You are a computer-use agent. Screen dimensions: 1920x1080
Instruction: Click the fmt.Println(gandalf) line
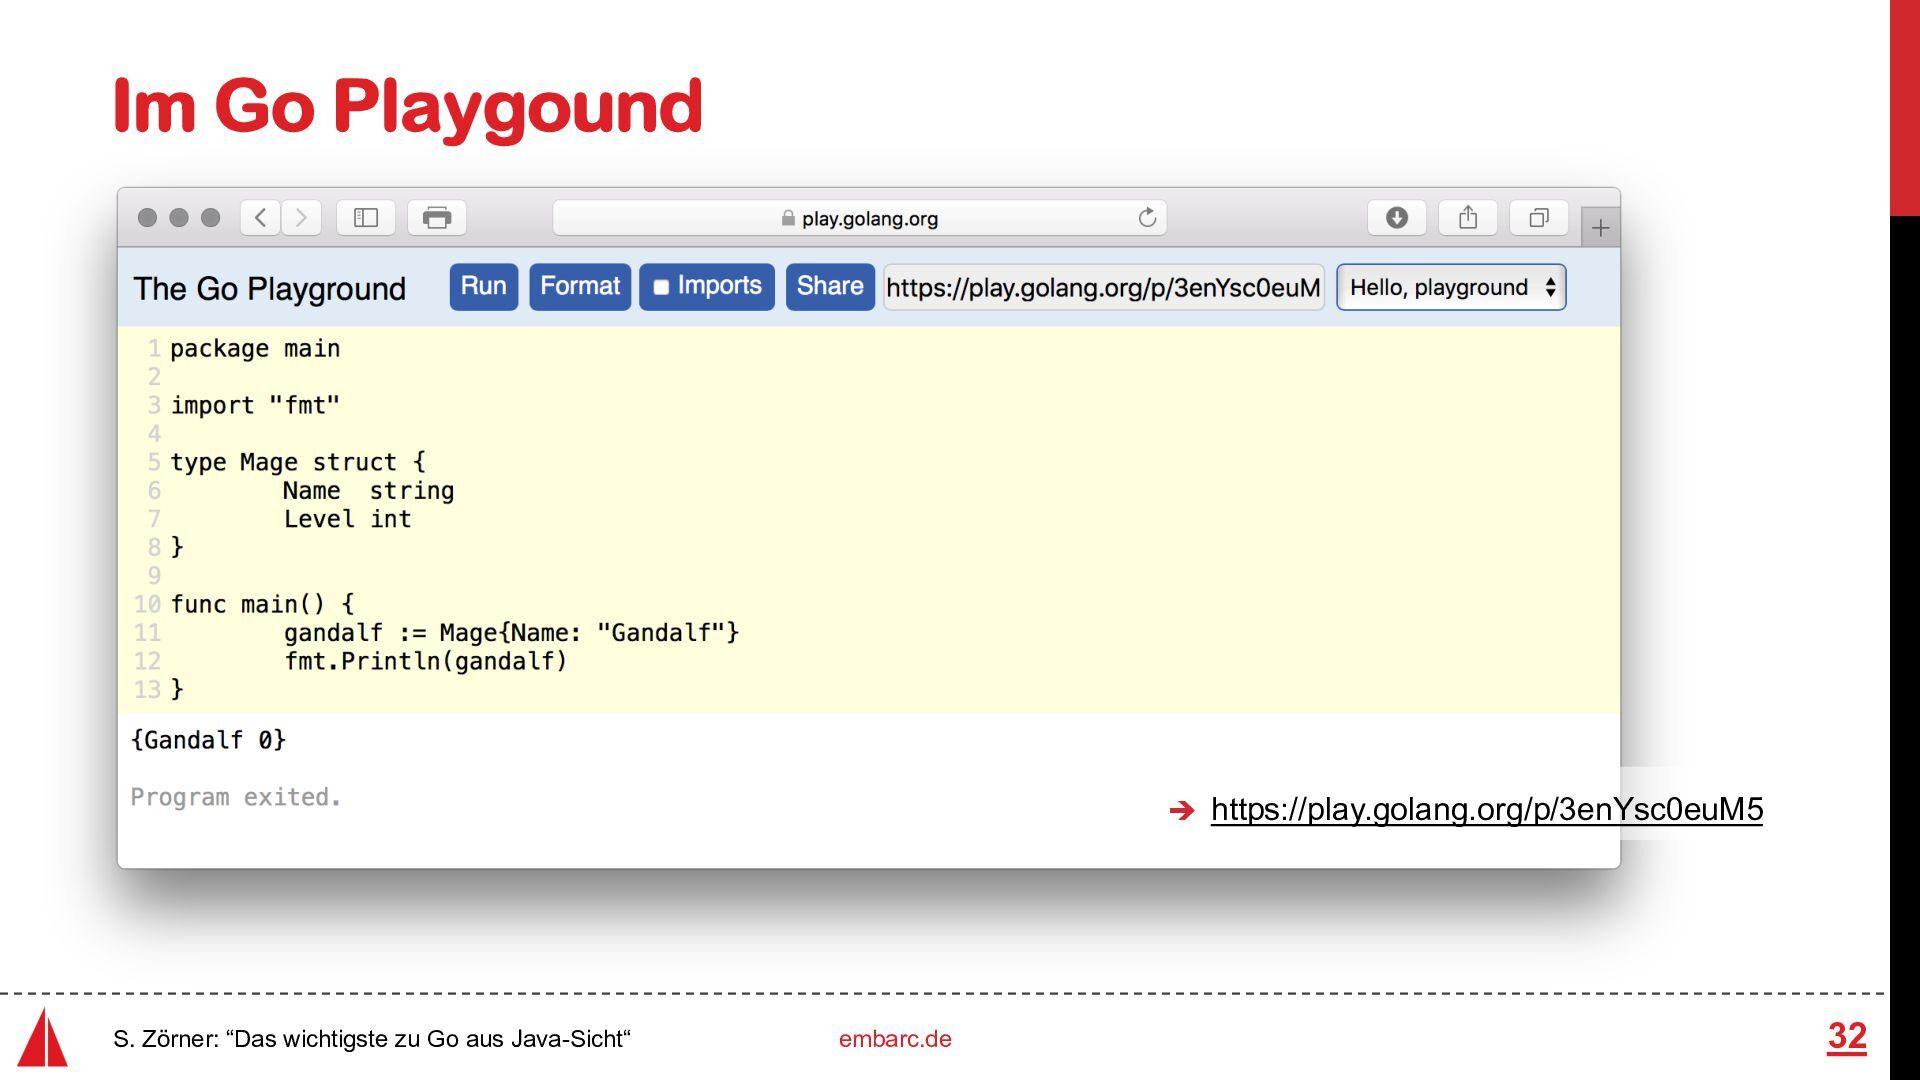click(426, 661)
